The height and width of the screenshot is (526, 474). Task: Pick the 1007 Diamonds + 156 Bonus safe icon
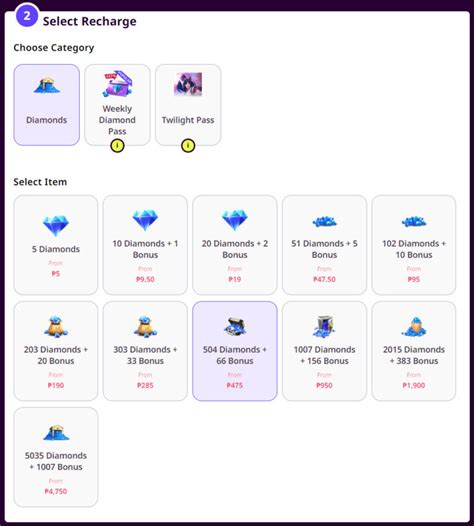point(324,326)
